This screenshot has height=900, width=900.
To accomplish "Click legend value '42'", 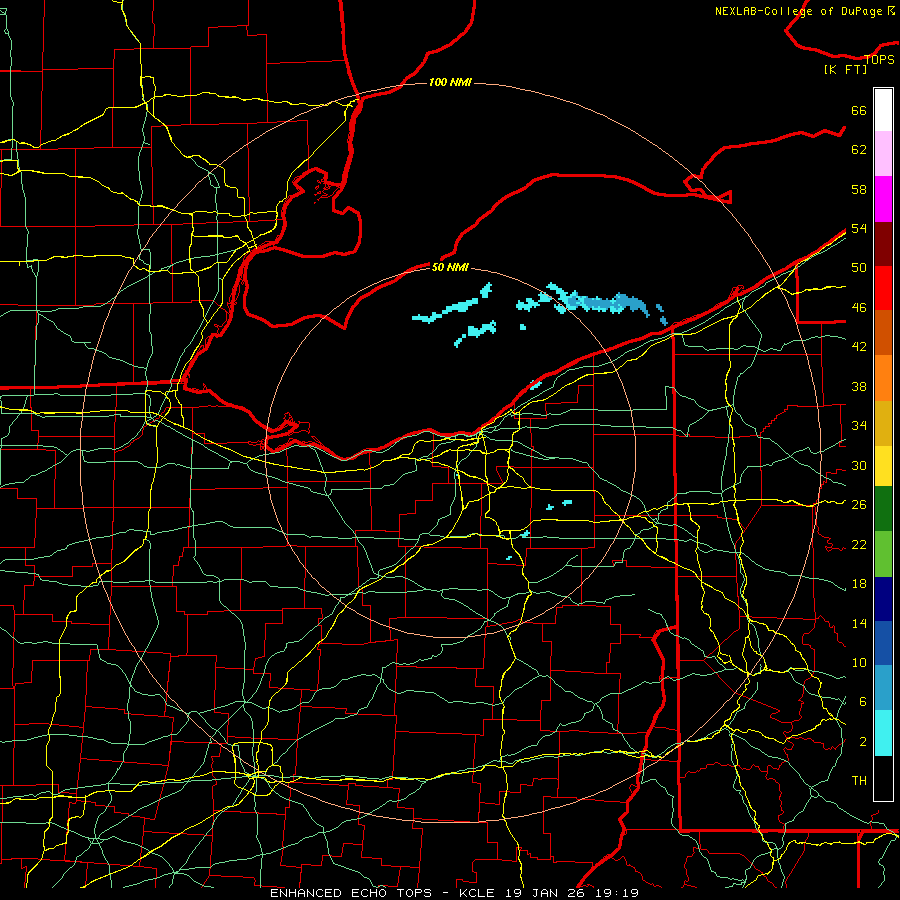I will point(859,347).
